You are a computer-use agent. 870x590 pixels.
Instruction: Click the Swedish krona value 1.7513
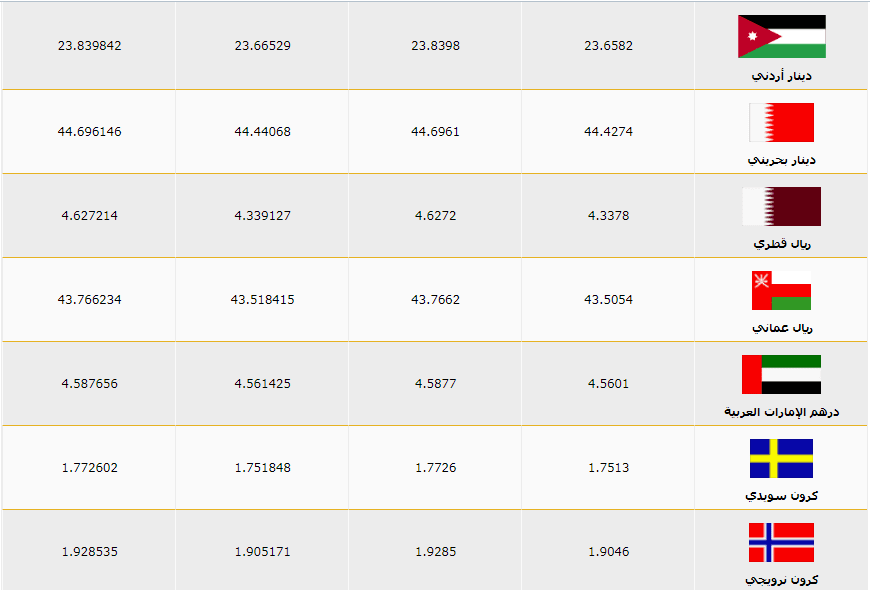point(608,467)
